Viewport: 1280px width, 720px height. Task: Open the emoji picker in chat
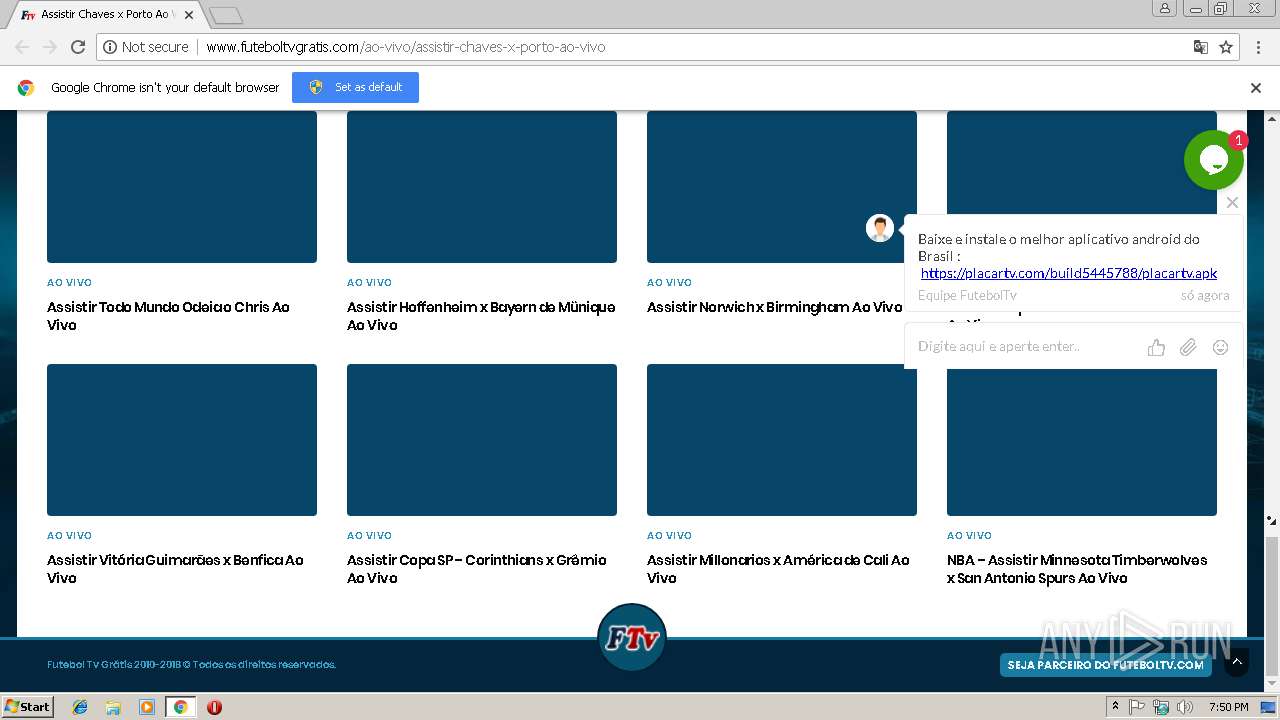point(1220,347)
